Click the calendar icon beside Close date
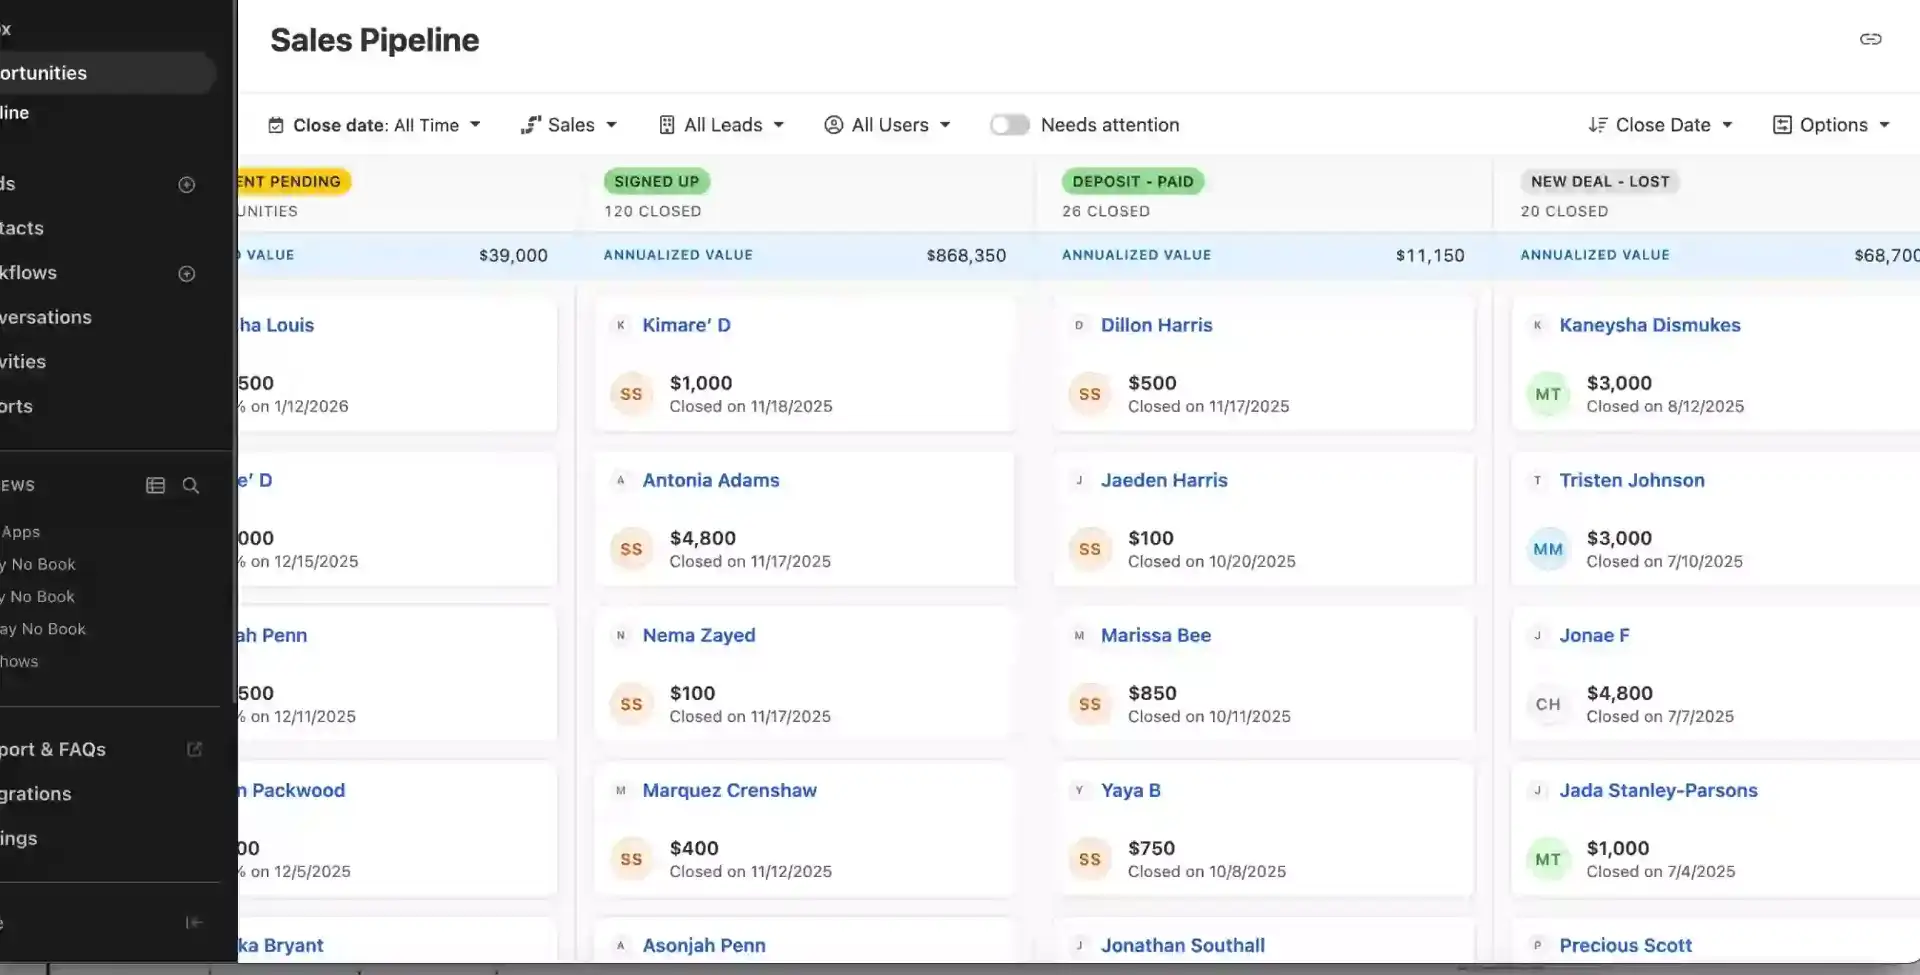The height and width of the screenshot is (975, 1920). [276, 125]
